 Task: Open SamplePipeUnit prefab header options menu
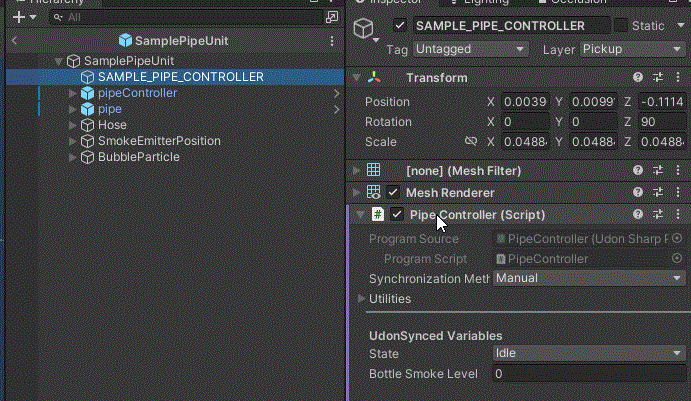click(332, 41)
